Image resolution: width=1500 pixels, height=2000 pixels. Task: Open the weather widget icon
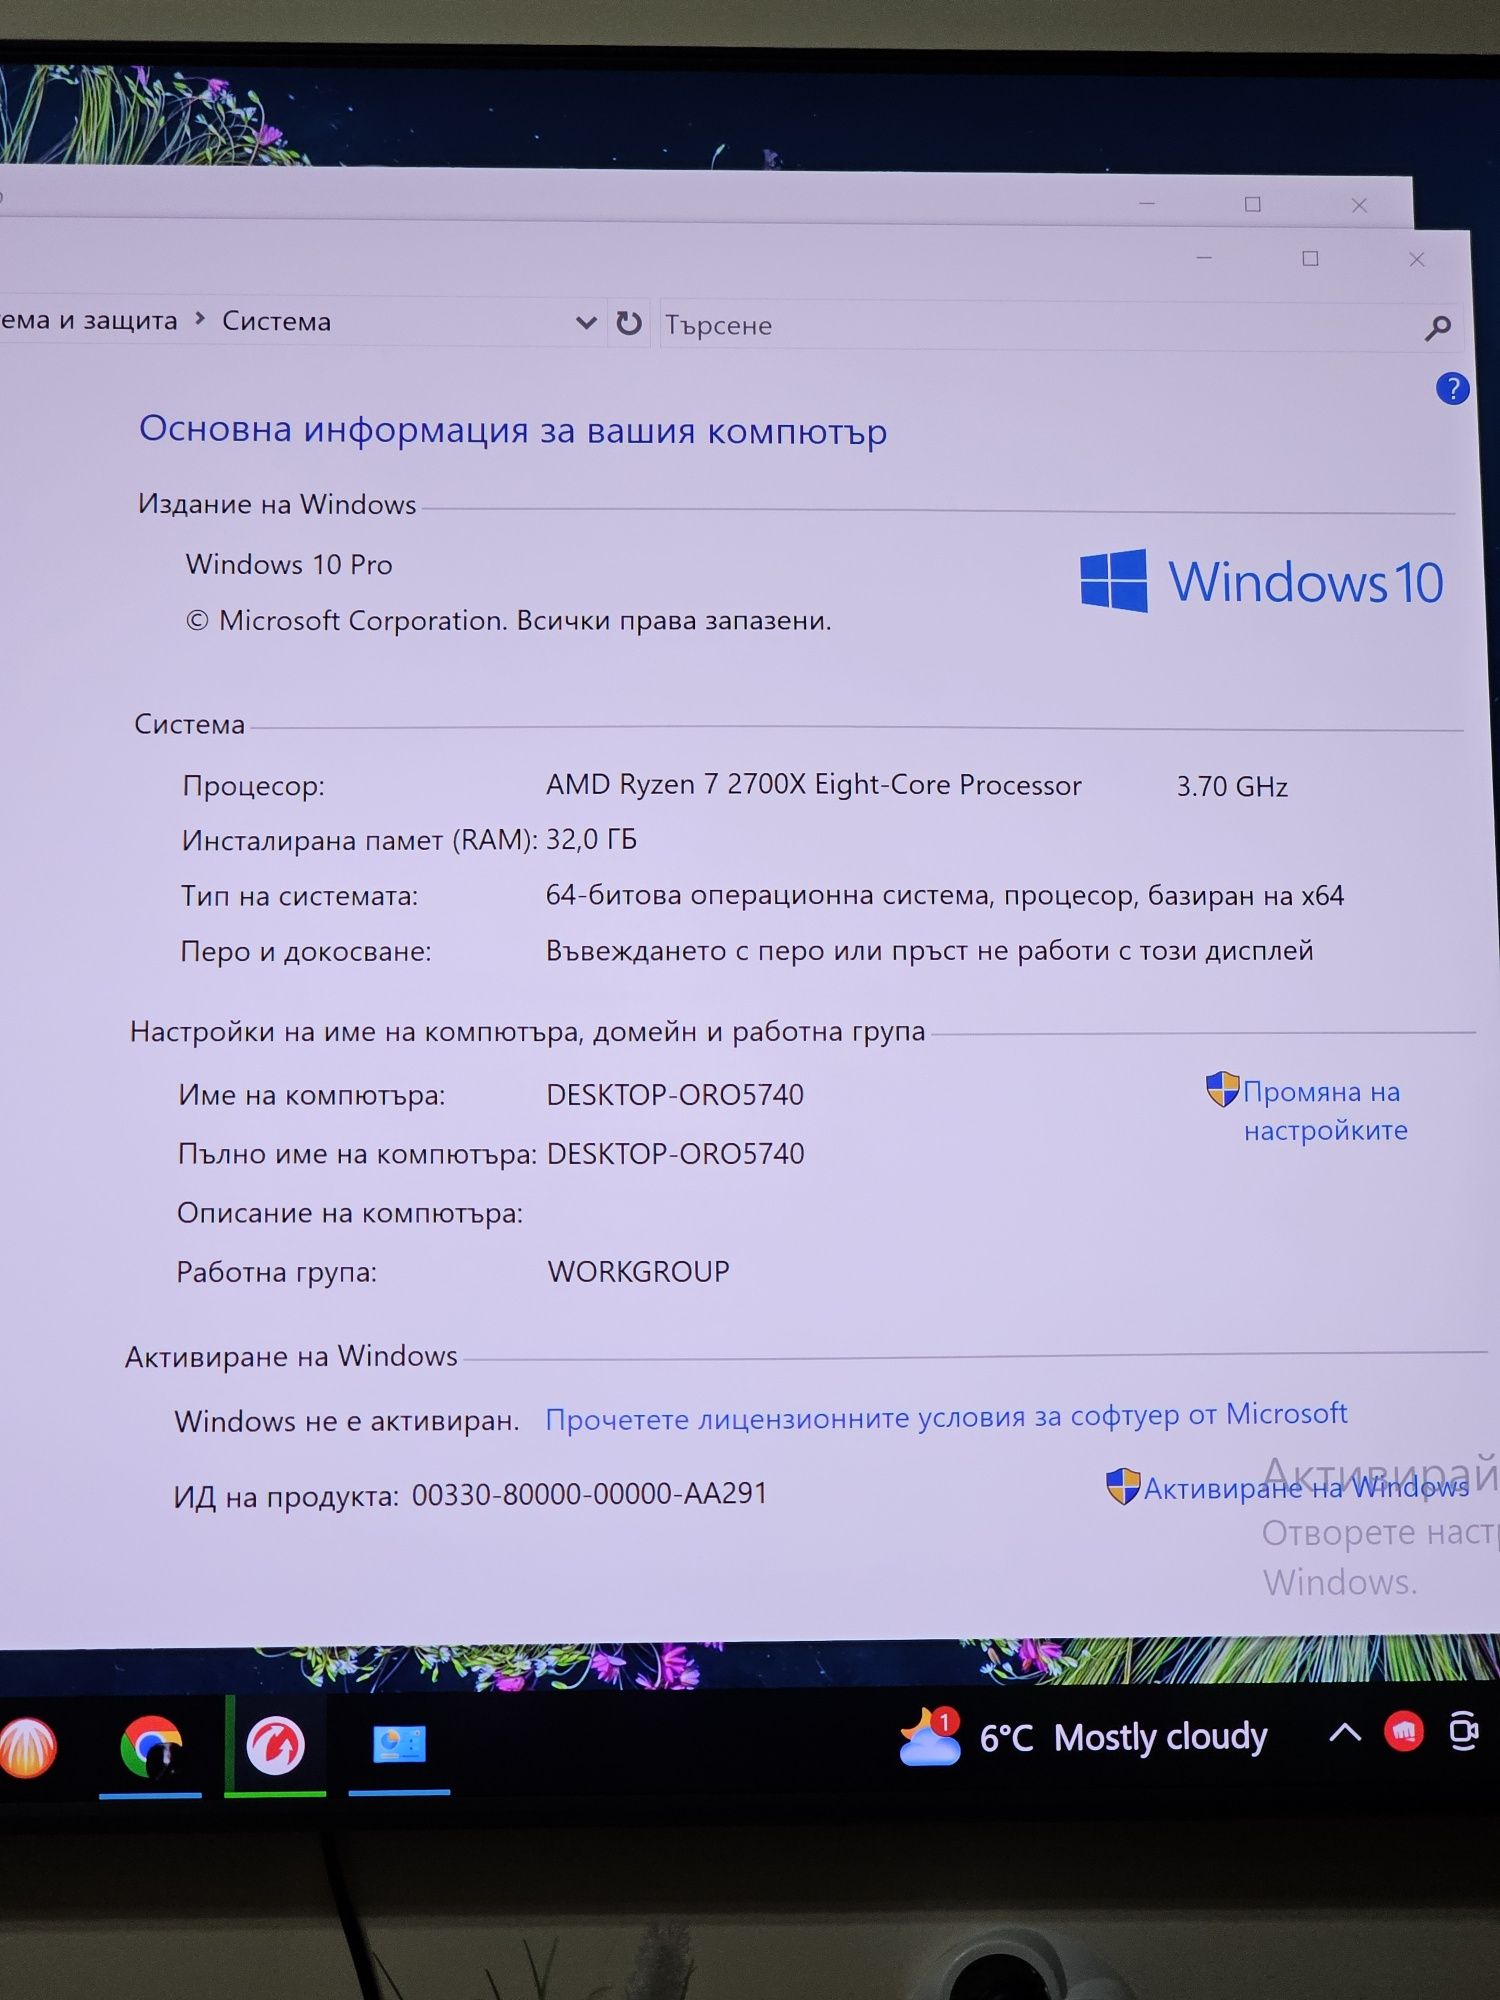[930, 1738]
